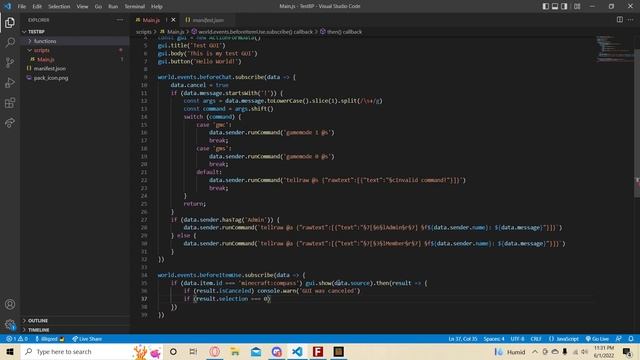
Task: Click the taskbar search box
Action: tap(91, 351)
